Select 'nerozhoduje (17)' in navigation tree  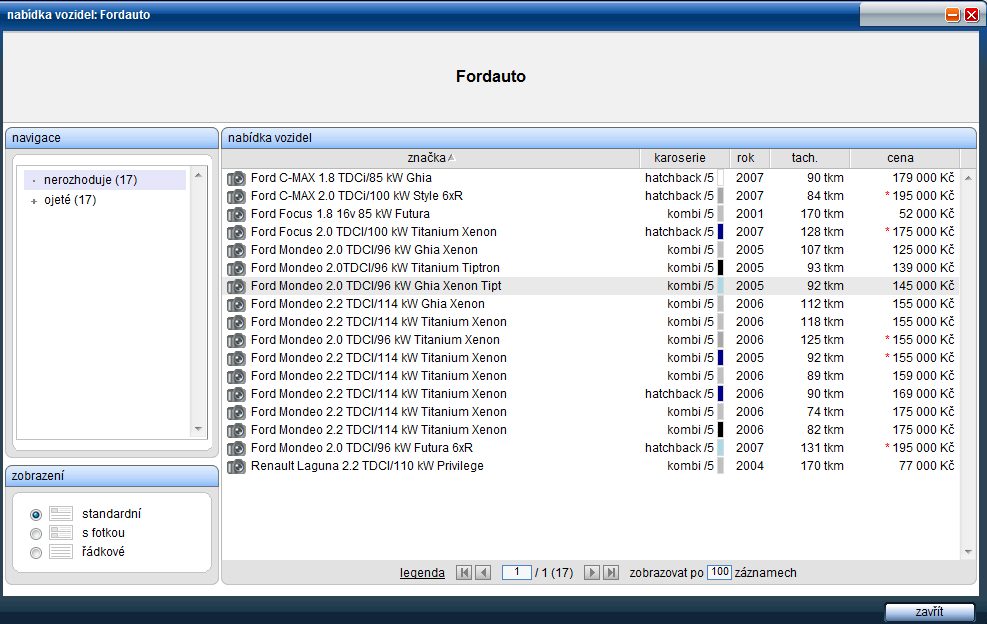[90, 180]
